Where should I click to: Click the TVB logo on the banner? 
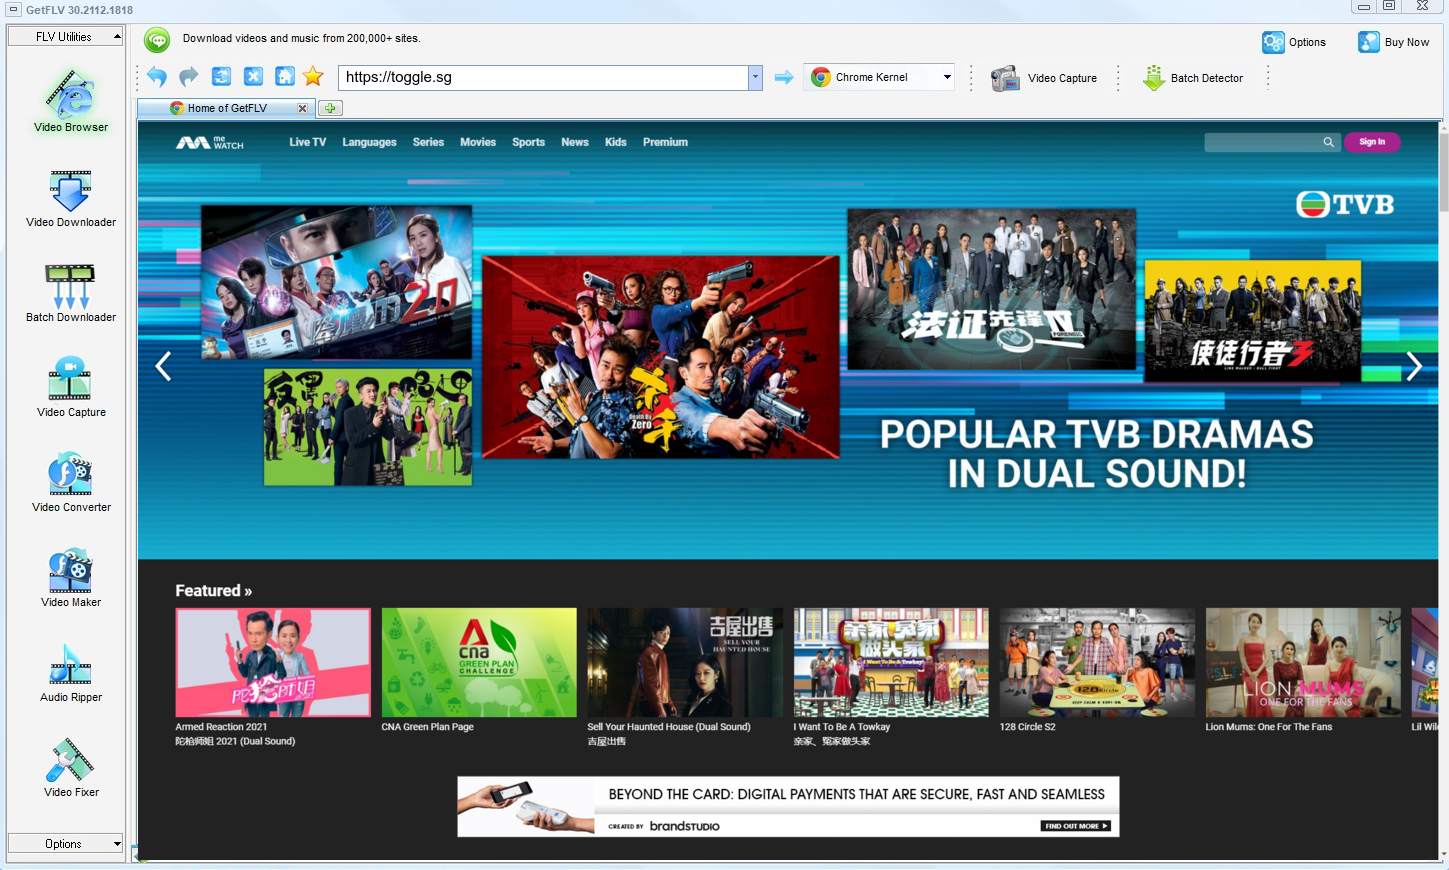(x=1345, y=204)
